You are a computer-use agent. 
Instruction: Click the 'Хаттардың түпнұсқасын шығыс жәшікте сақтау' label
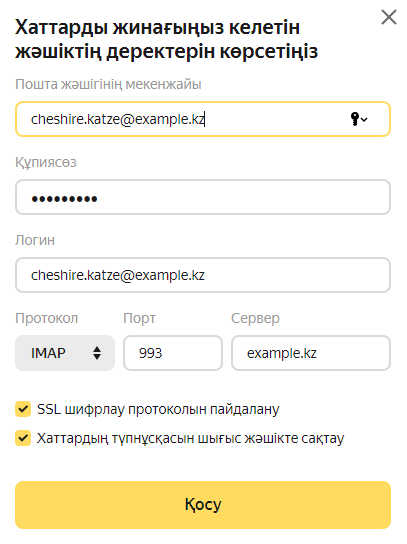(x=190, y=439)
